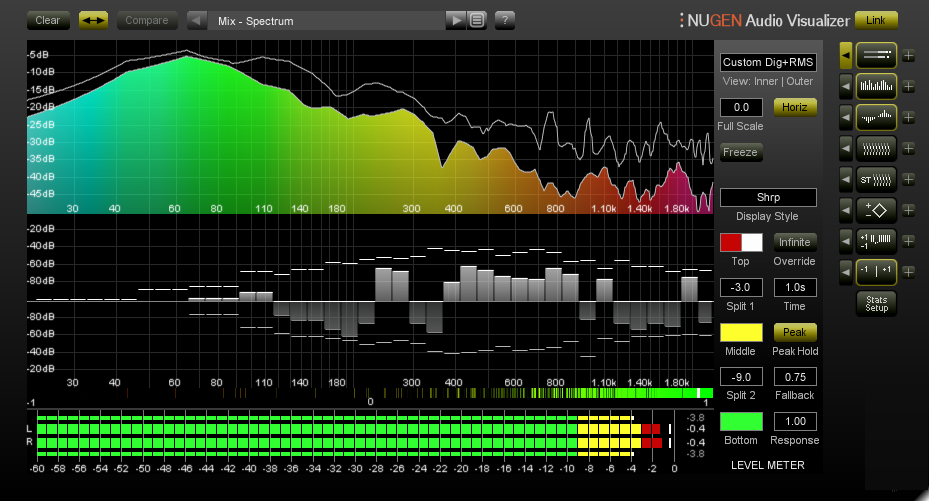Add another +1/-1 frequency correlation view
929x501 pixels.
[x=908, y=241]
